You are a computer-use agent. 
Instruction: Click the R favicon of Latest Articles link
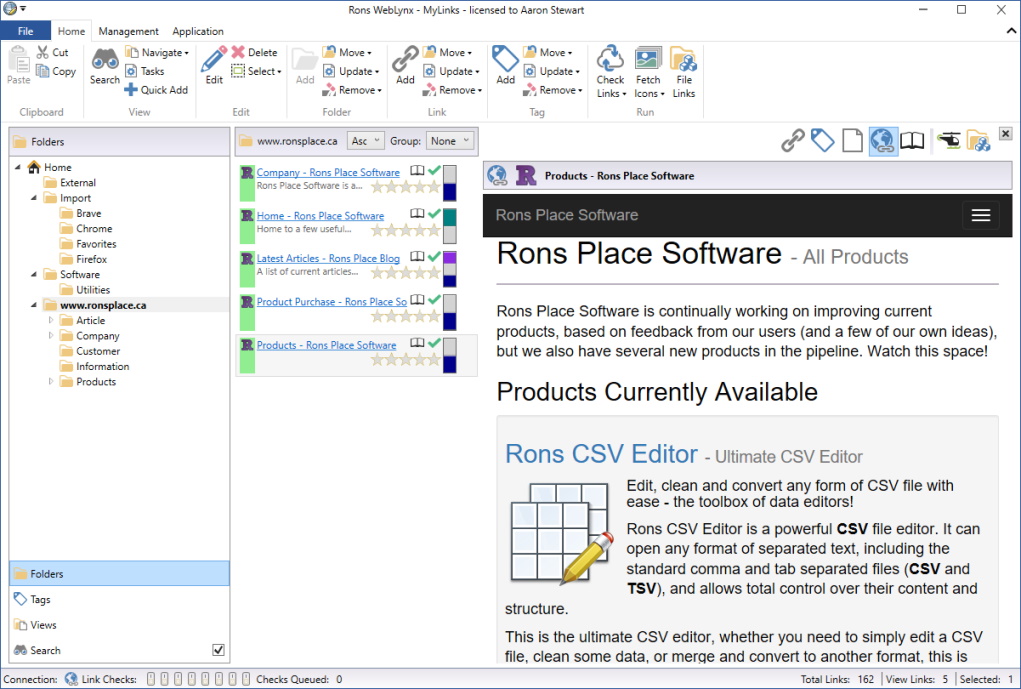coord(247,258)
